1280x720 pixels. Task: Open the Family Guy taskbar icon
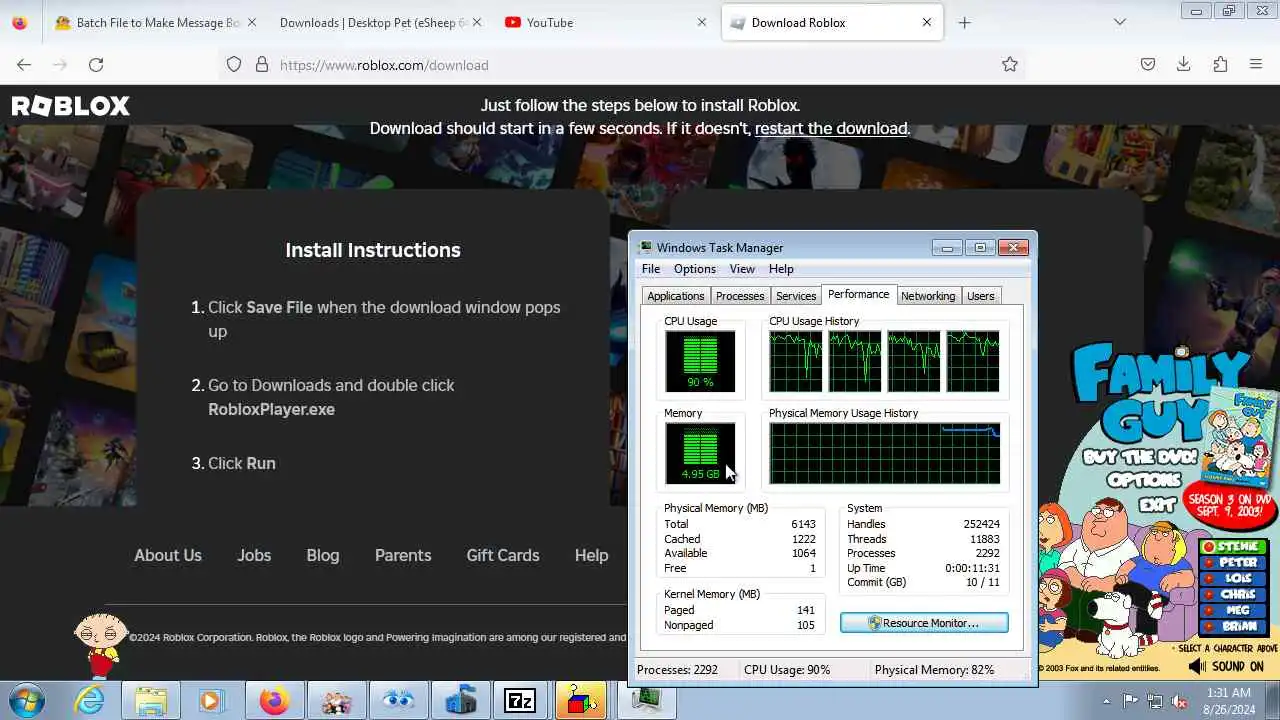[x=335, y=701]
